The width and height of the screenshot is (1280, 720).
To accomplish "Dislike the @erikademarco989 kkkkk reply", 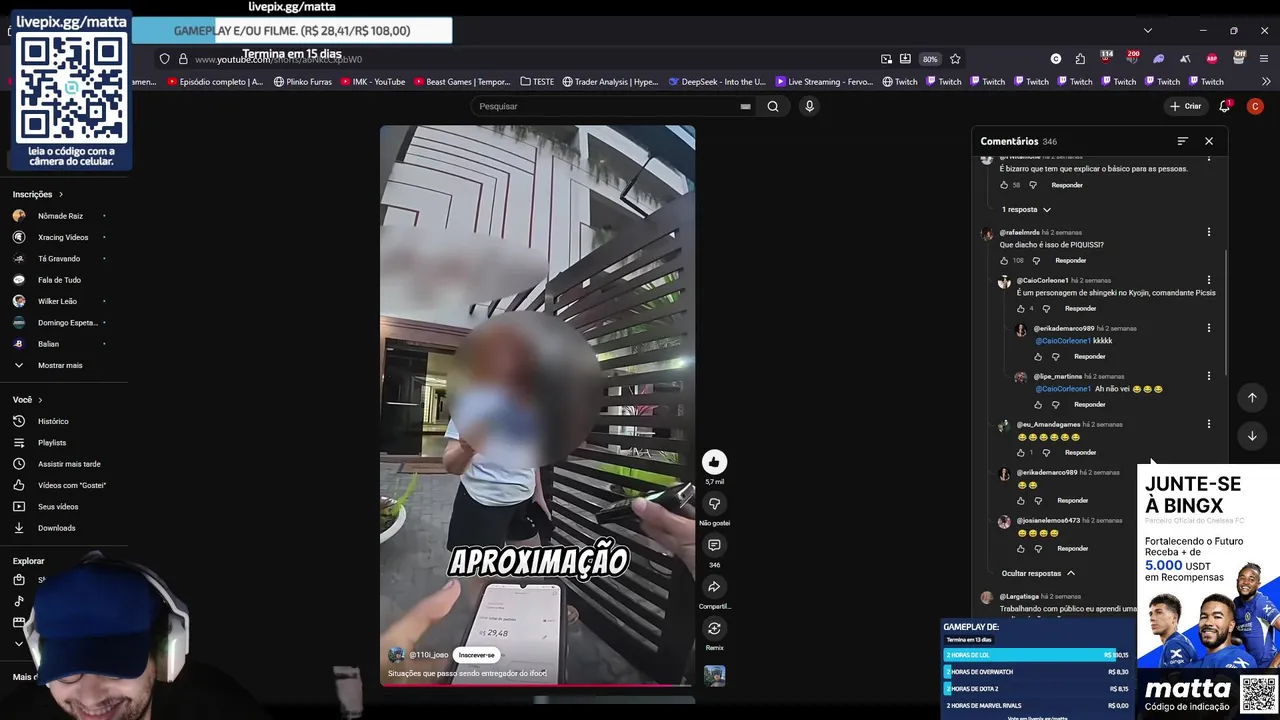I will click(x=1055, y=357).
